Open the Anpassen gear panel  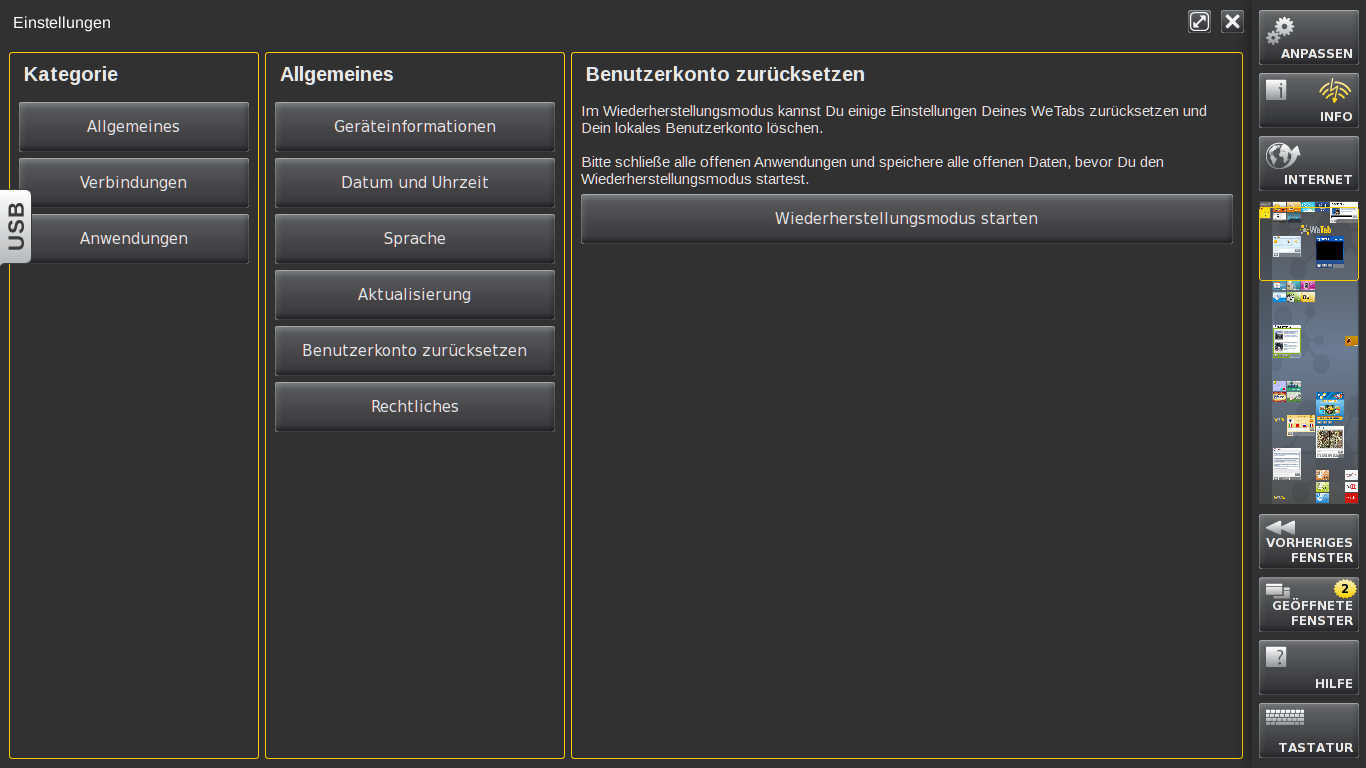(1308, 38)
